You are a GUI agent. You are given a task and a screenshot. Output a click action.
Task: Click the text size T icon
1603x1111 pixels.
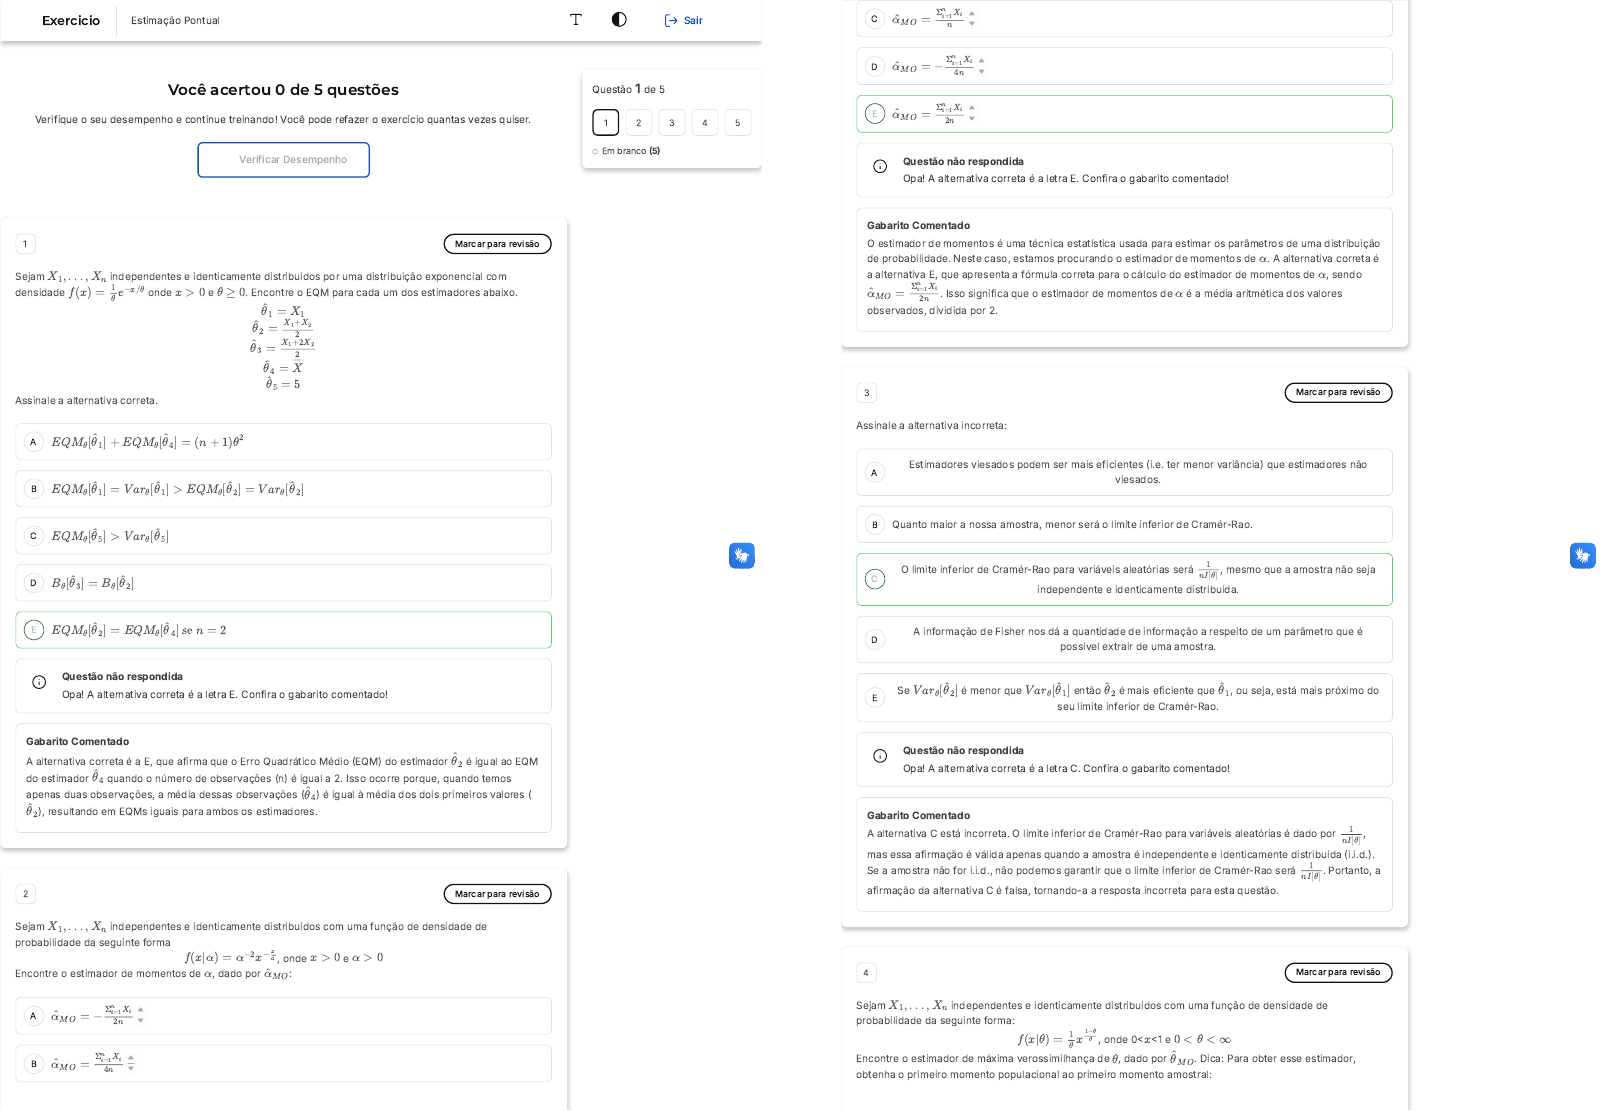(x=576, y=20)
